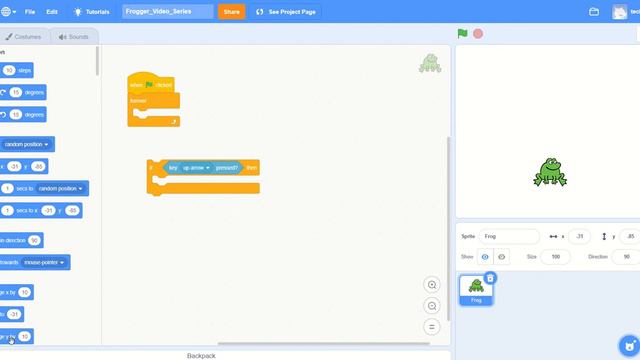This screenshot has height=360, width=640.
Task: Open My Stuff folder icon
Action: click(x=594, y=12)
